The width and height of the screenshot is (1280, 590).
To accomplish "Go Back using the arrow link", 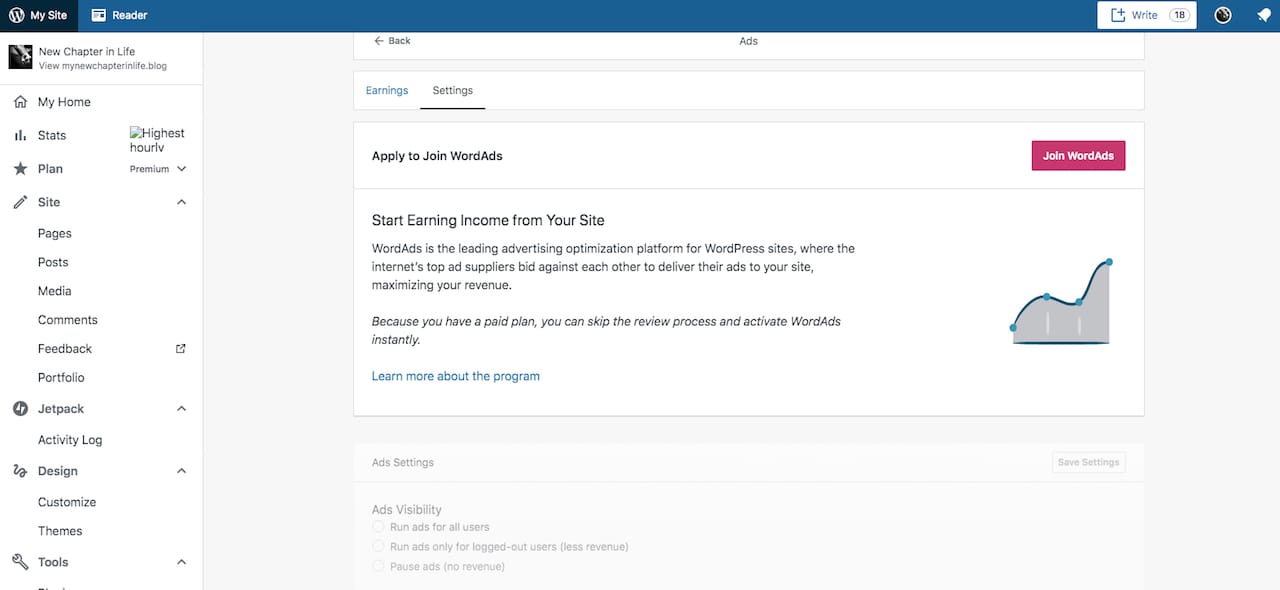I will pyautogui.click(x=392, y=41).
